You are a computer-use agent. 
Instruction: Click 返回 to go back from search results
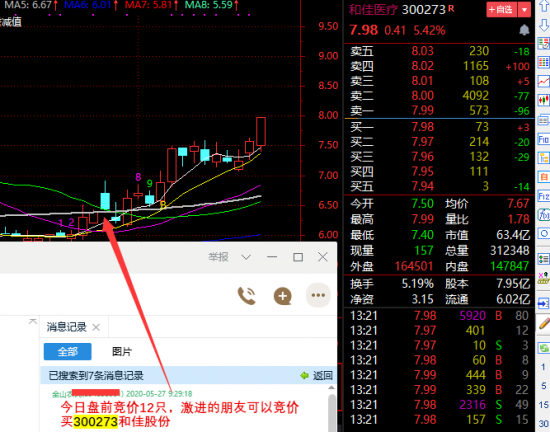click(317, 376)
